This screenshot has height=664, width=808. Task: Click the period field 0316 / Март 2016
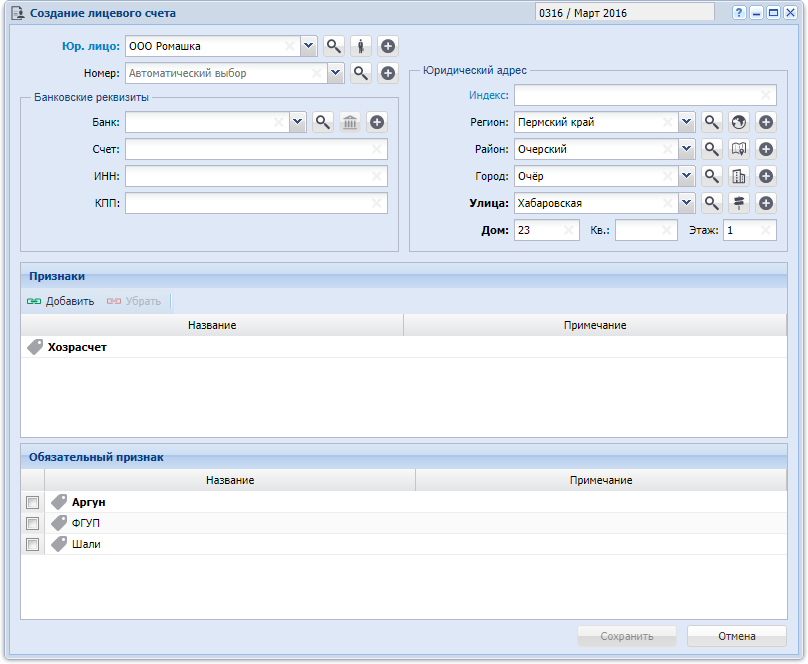(625, 13)
